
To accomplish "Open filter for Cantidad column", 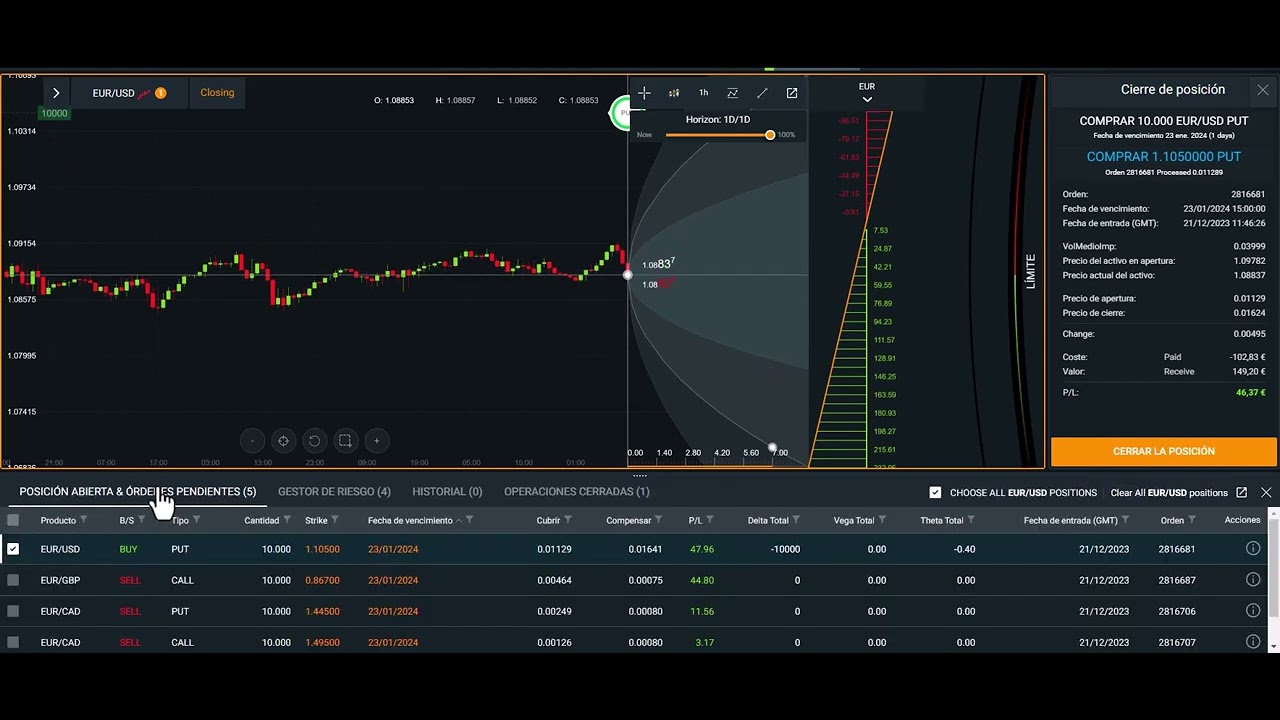I will point(287,520).
